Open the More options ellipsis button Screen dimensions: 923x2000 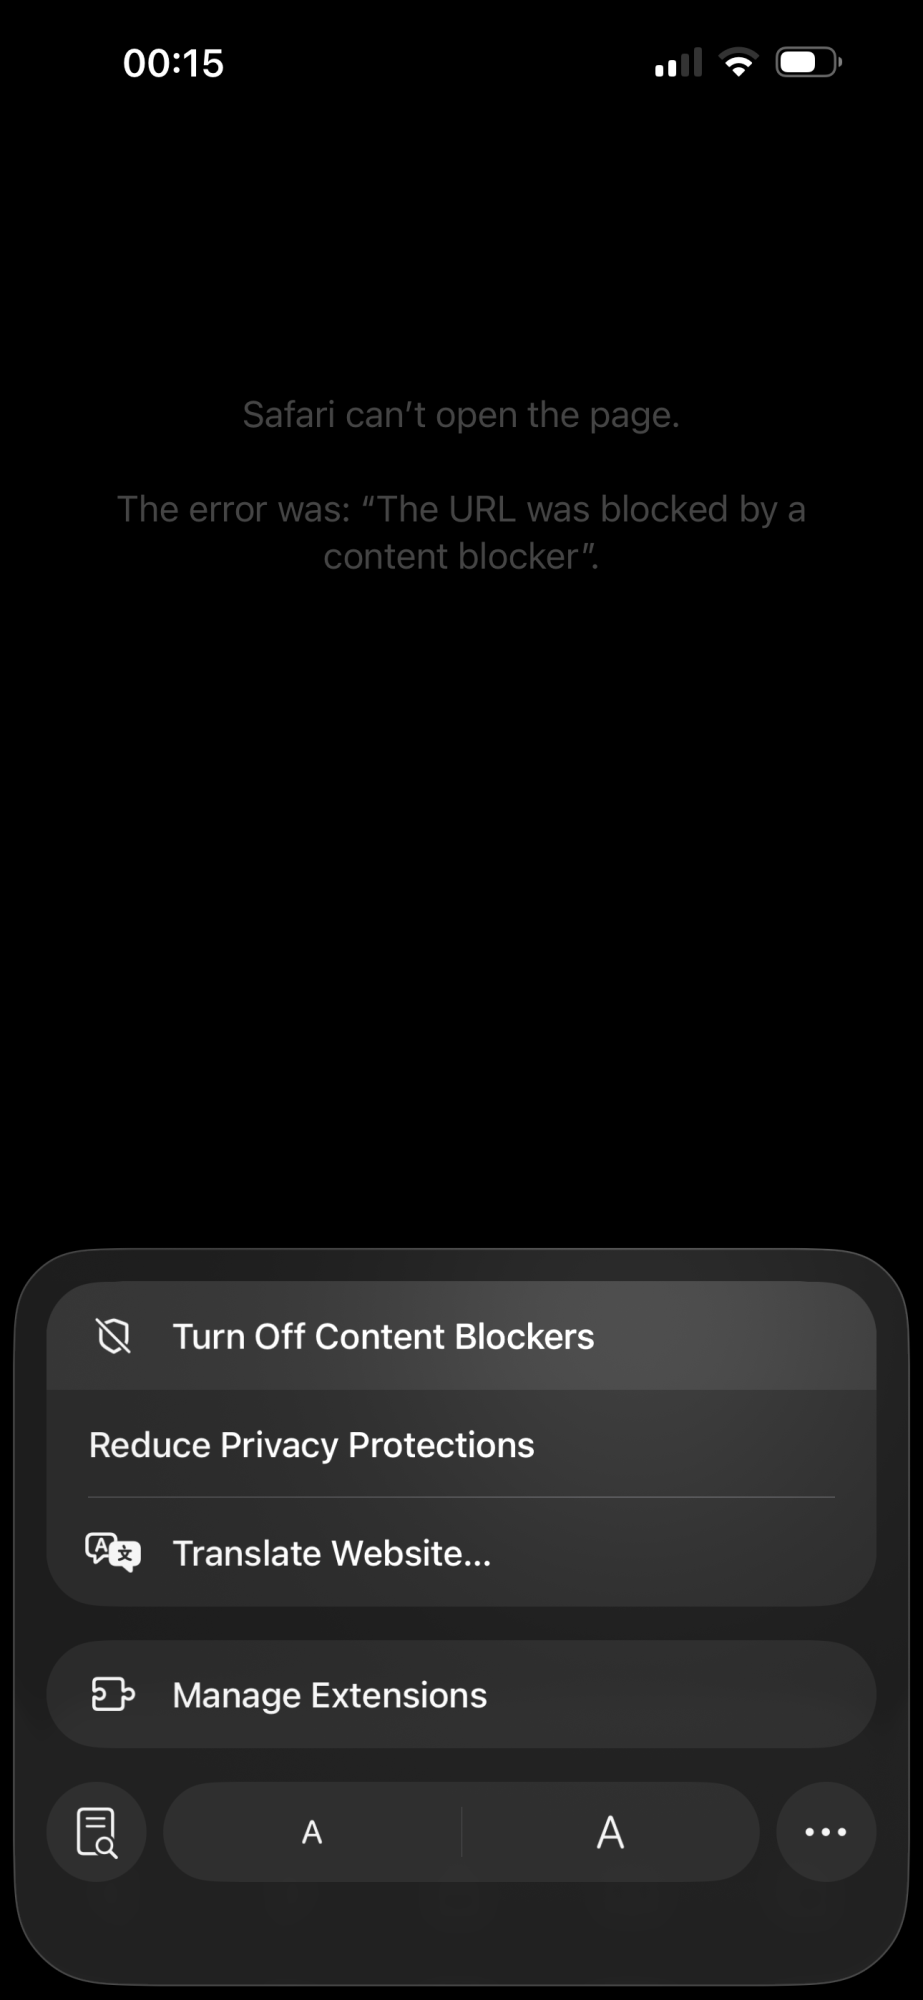pyautogui.click(x=826, y=1832)
